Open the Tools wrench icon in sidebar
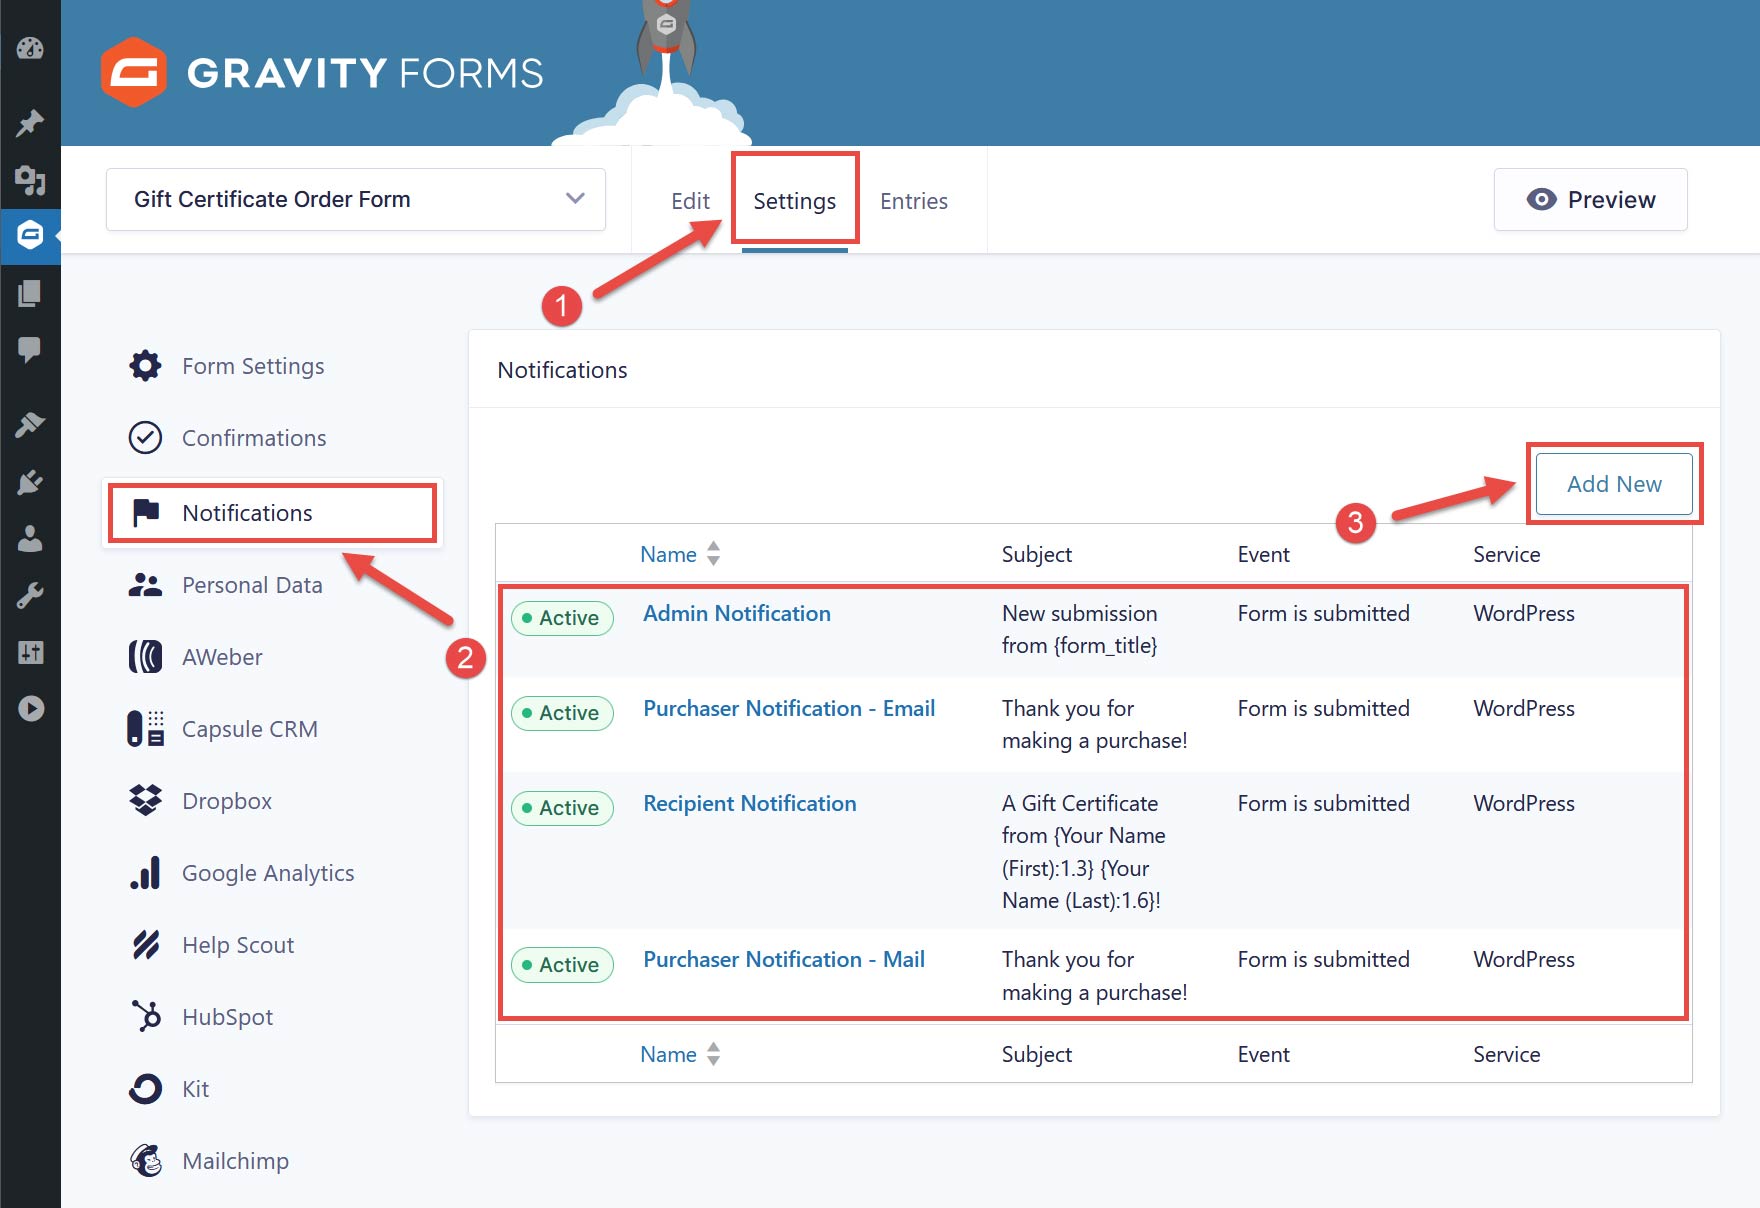Image resolution: width=1760 pixels, height=1208 pixels. (30, 596)
